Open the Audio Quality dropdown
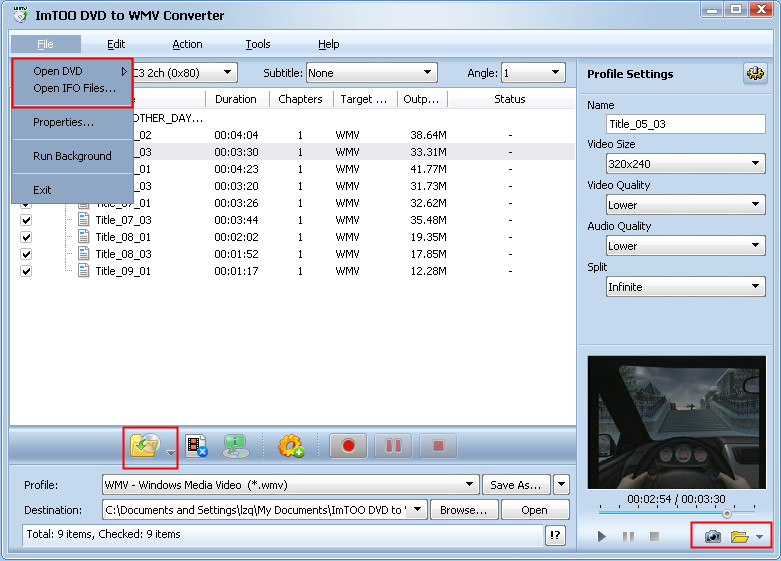Screen dimensions: 781x561 click(685, 246)
